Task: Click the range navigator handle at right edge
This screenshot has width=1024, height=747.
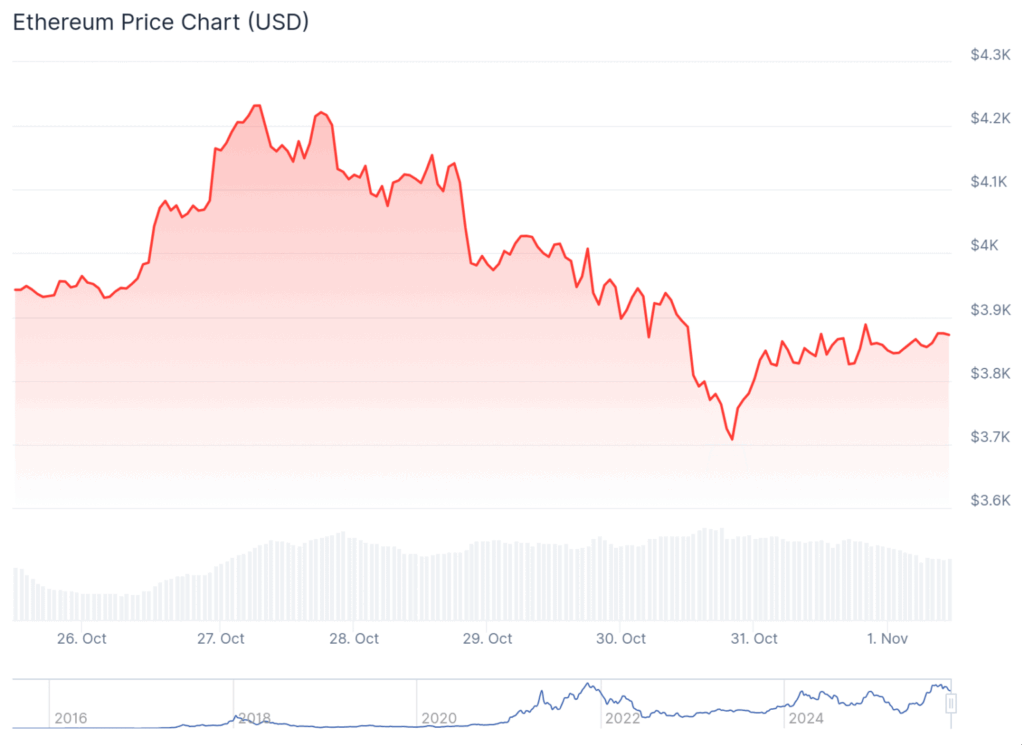Action: pos(951,703)
